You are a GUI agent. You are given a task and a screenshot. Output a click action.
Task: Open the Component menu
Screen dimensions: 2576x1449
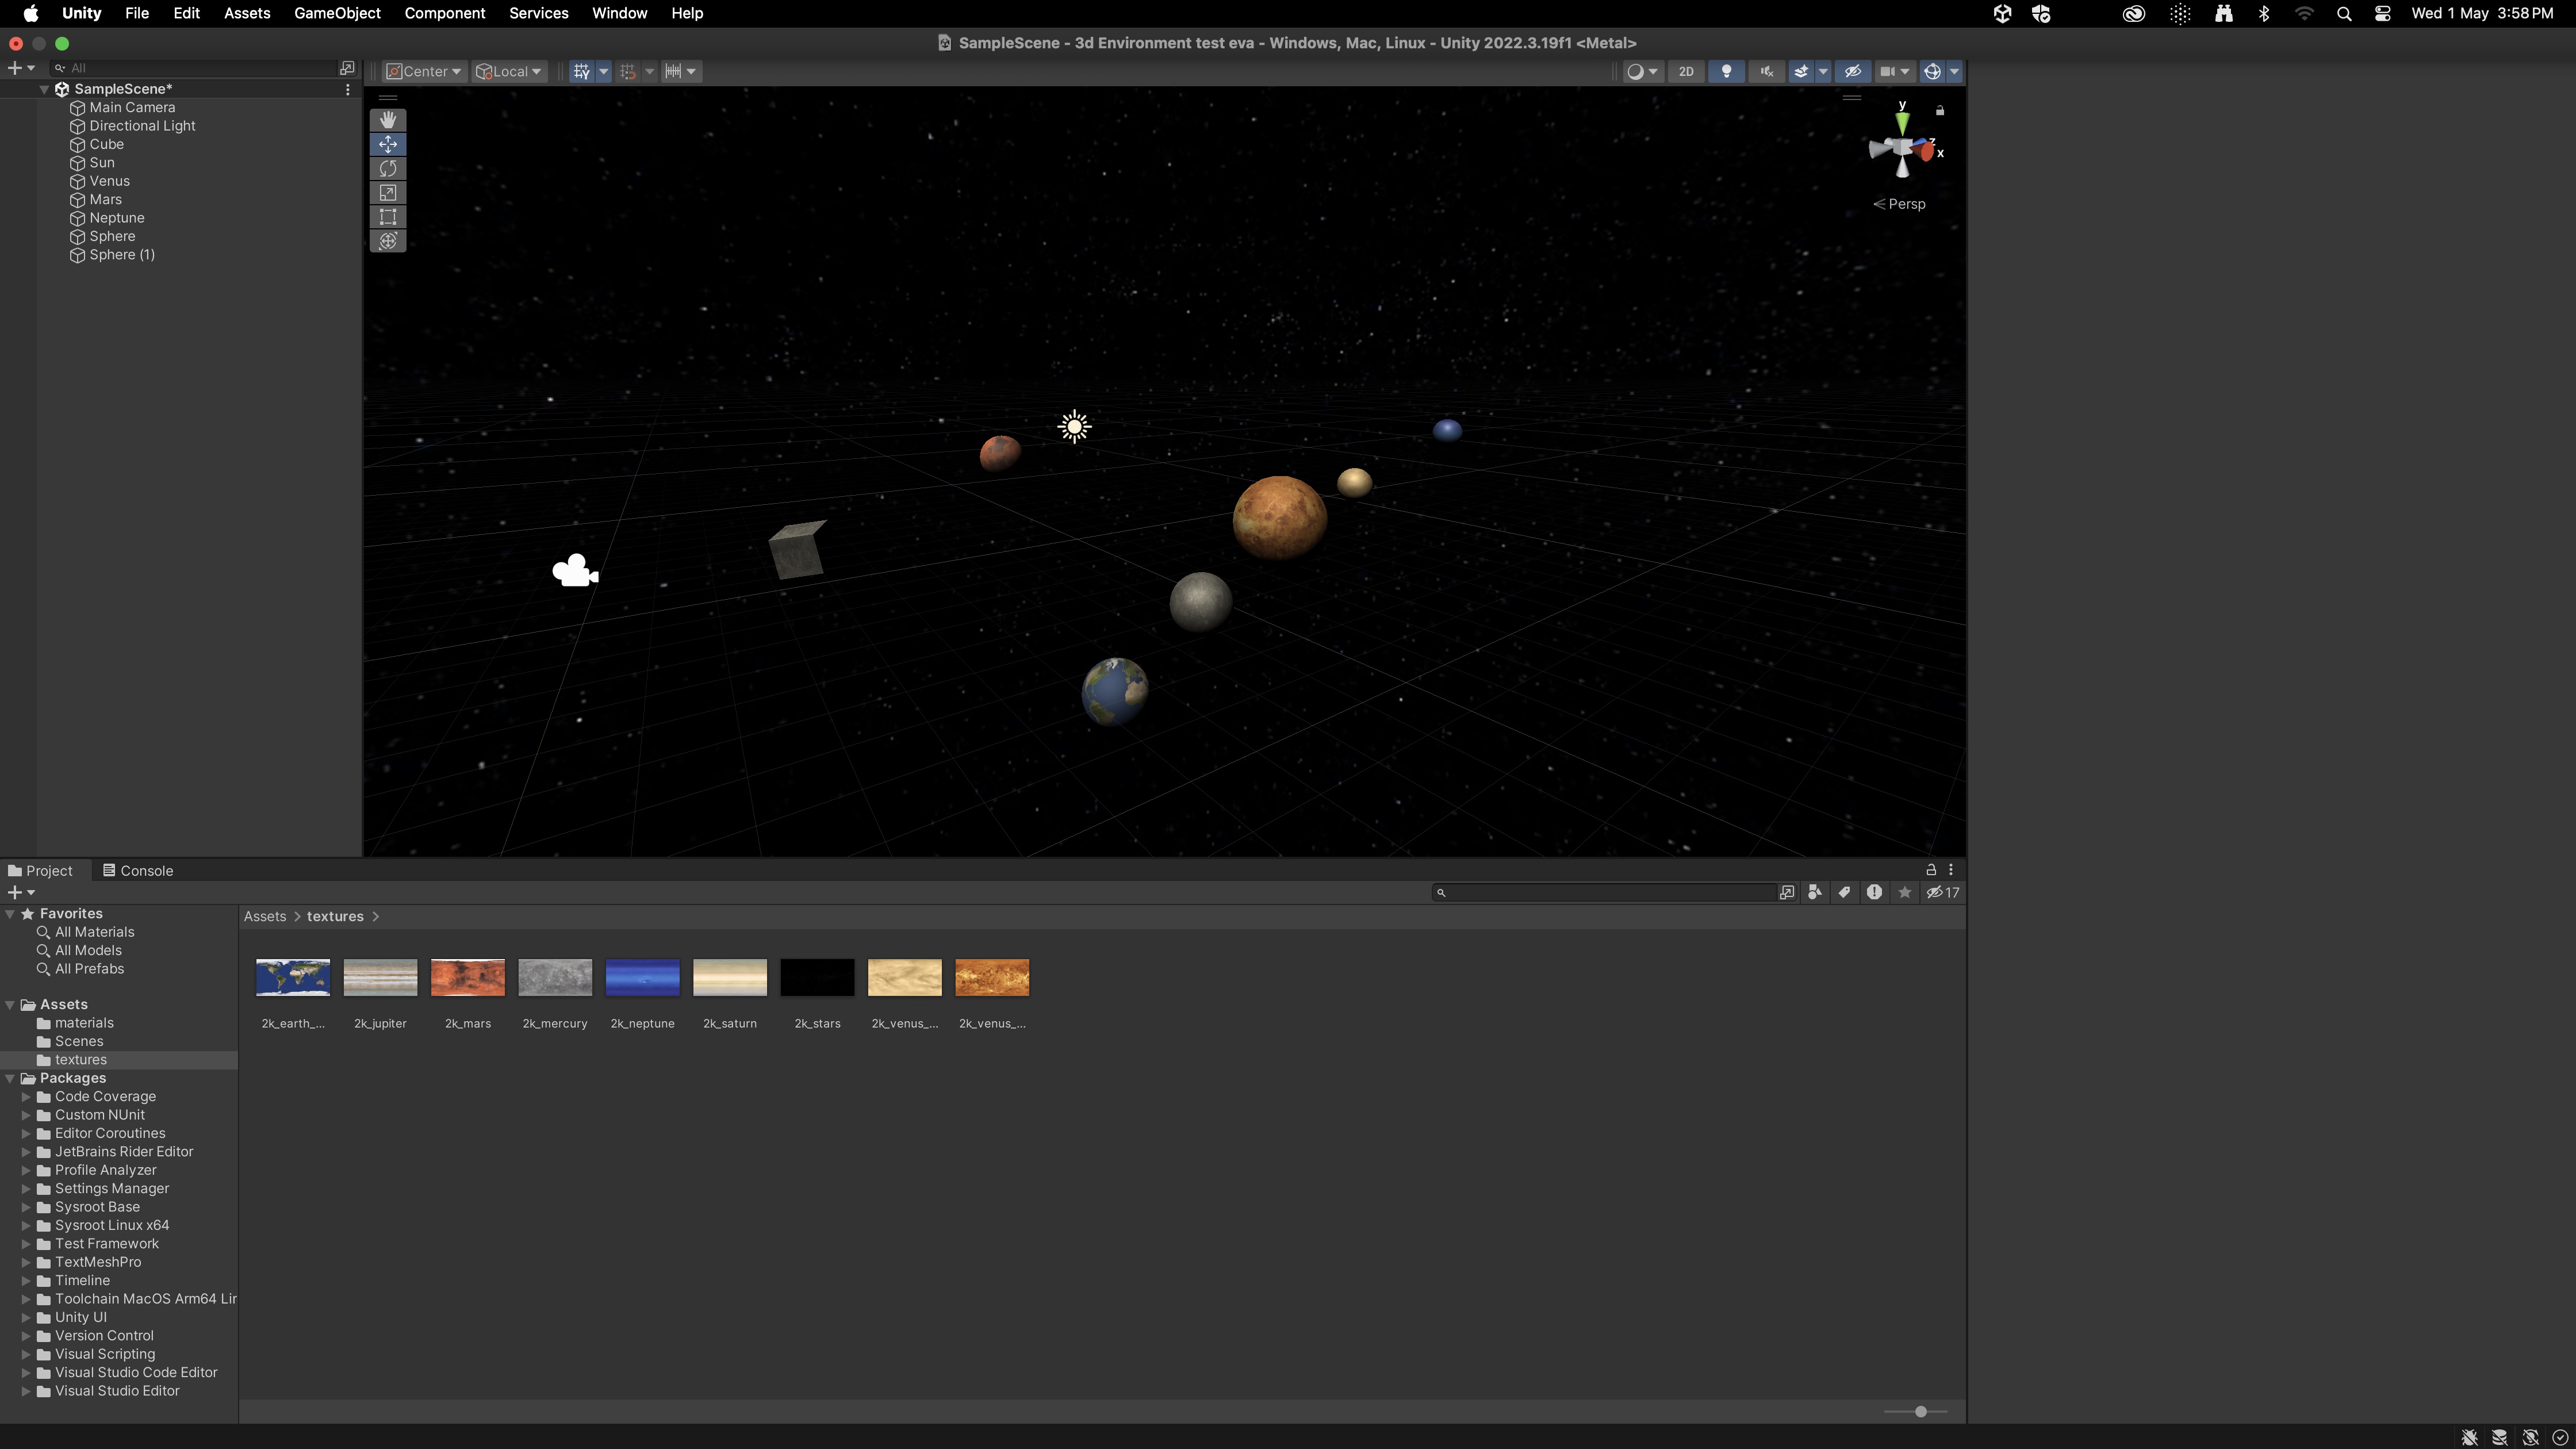445,13
